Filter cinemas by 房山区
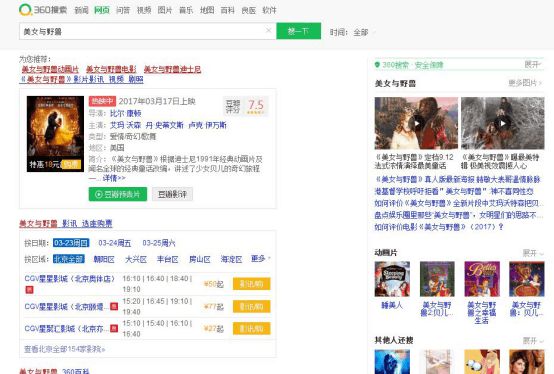This screenshot has height=374, width=554. click(200, 259)
